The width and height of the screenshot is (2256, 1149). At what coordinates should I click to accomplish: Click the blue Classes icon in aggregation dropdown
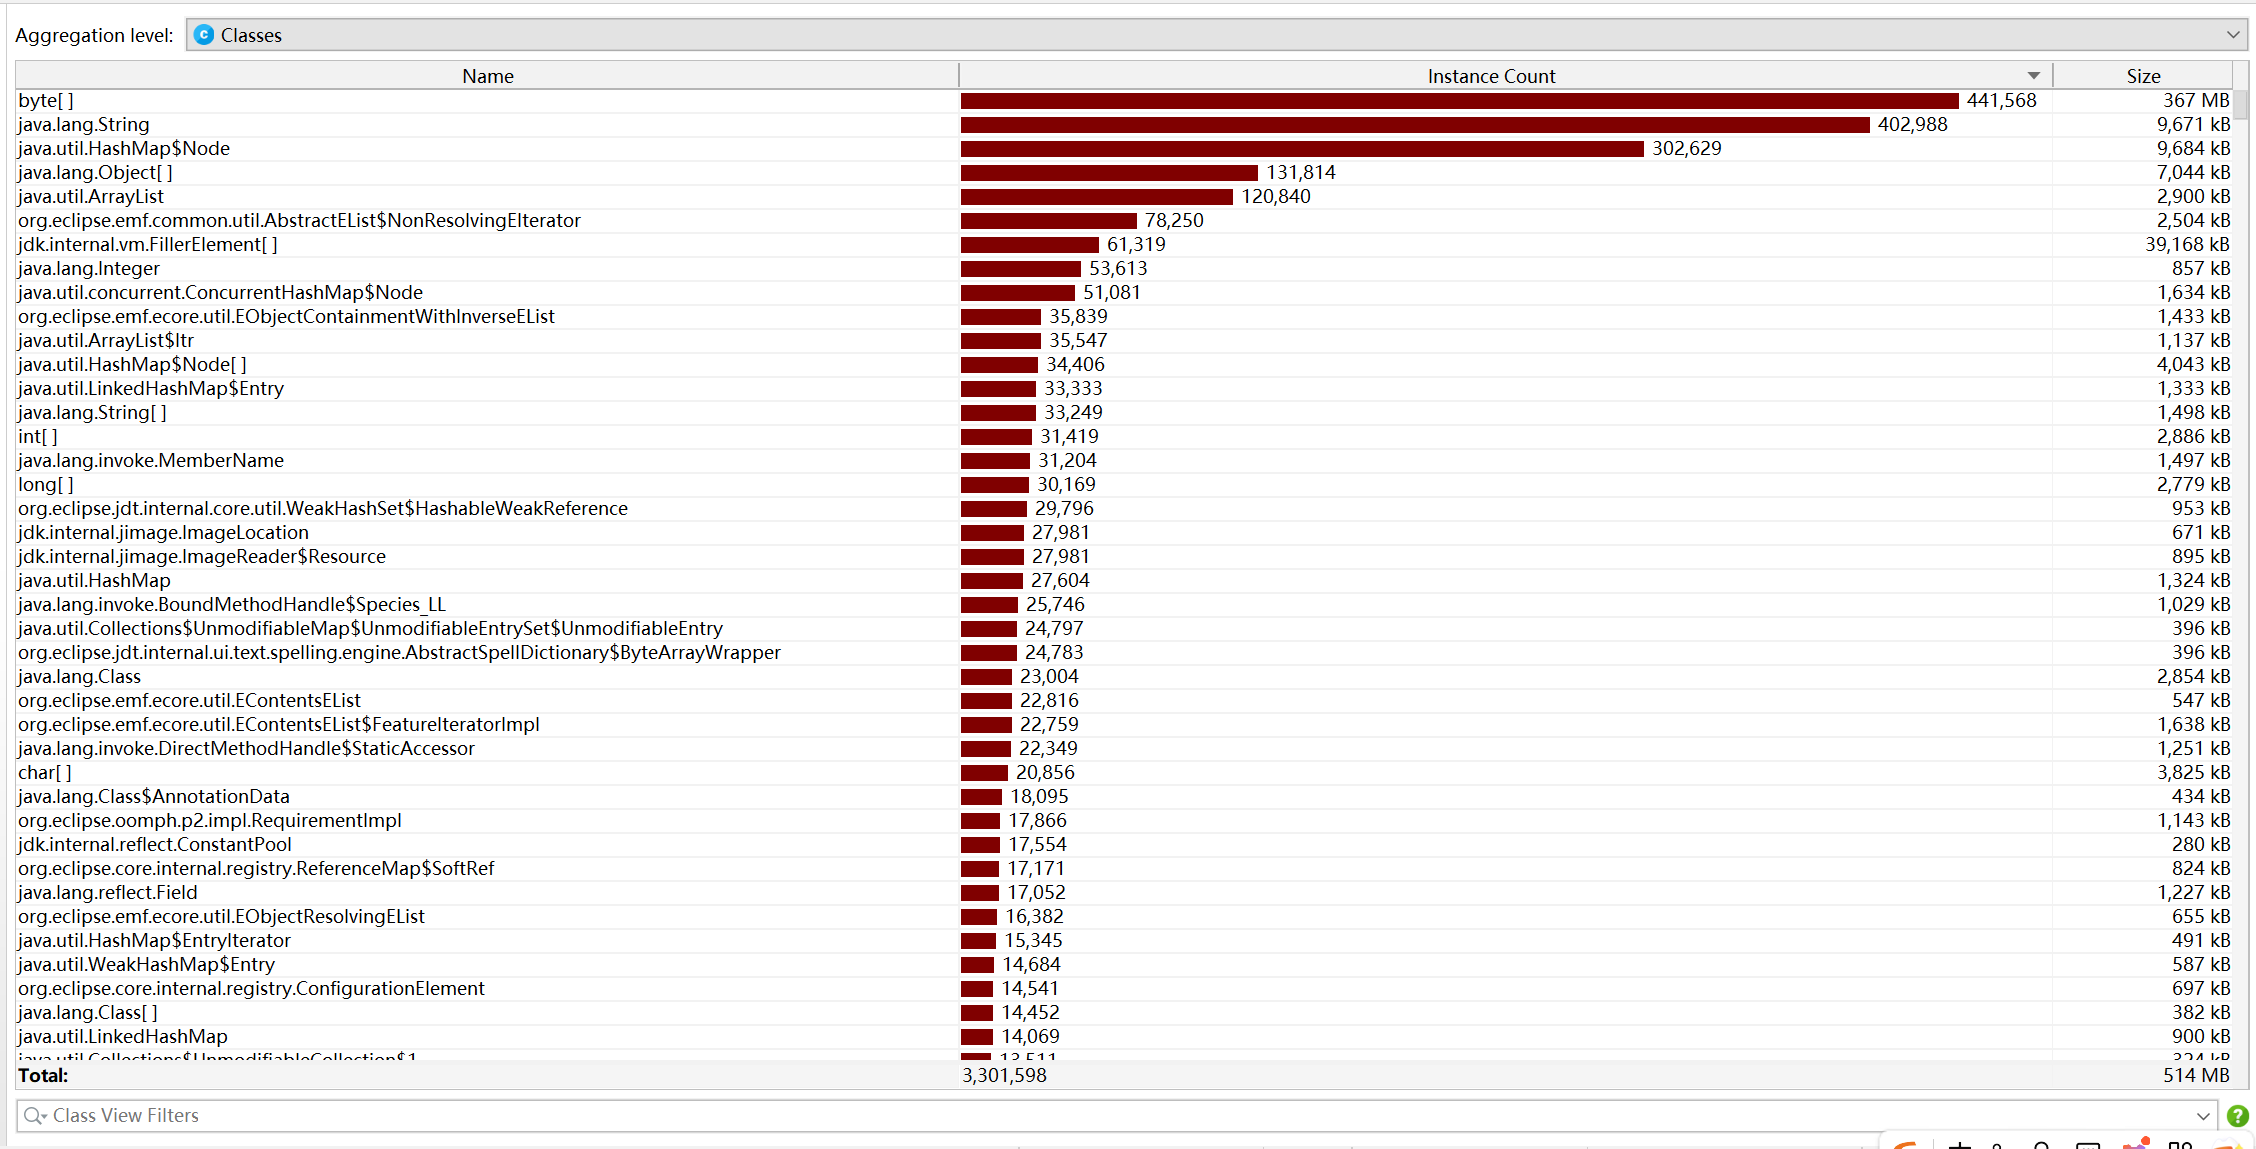(204, 35)
